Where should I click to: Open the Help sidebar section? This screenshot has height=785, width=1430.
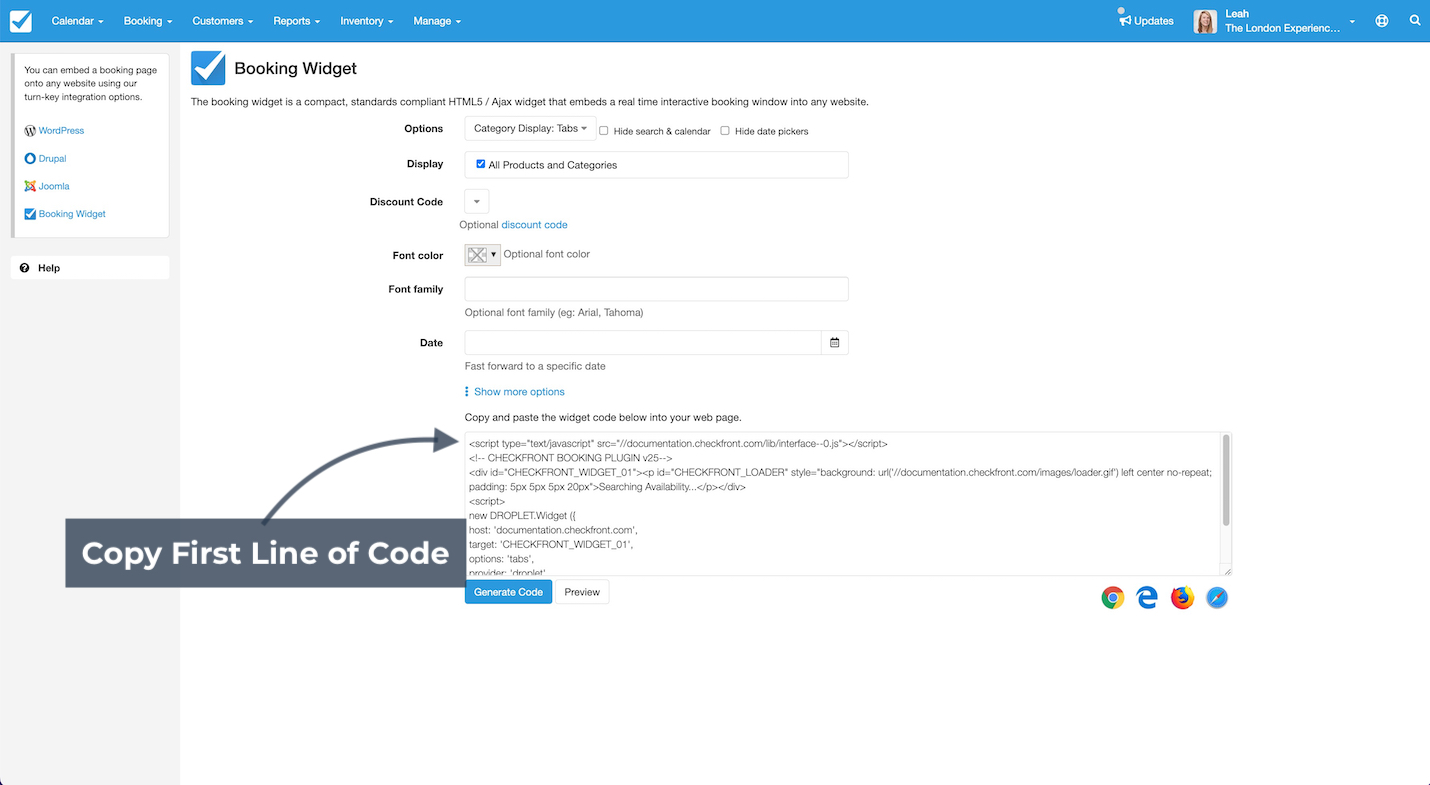(90, 268)
